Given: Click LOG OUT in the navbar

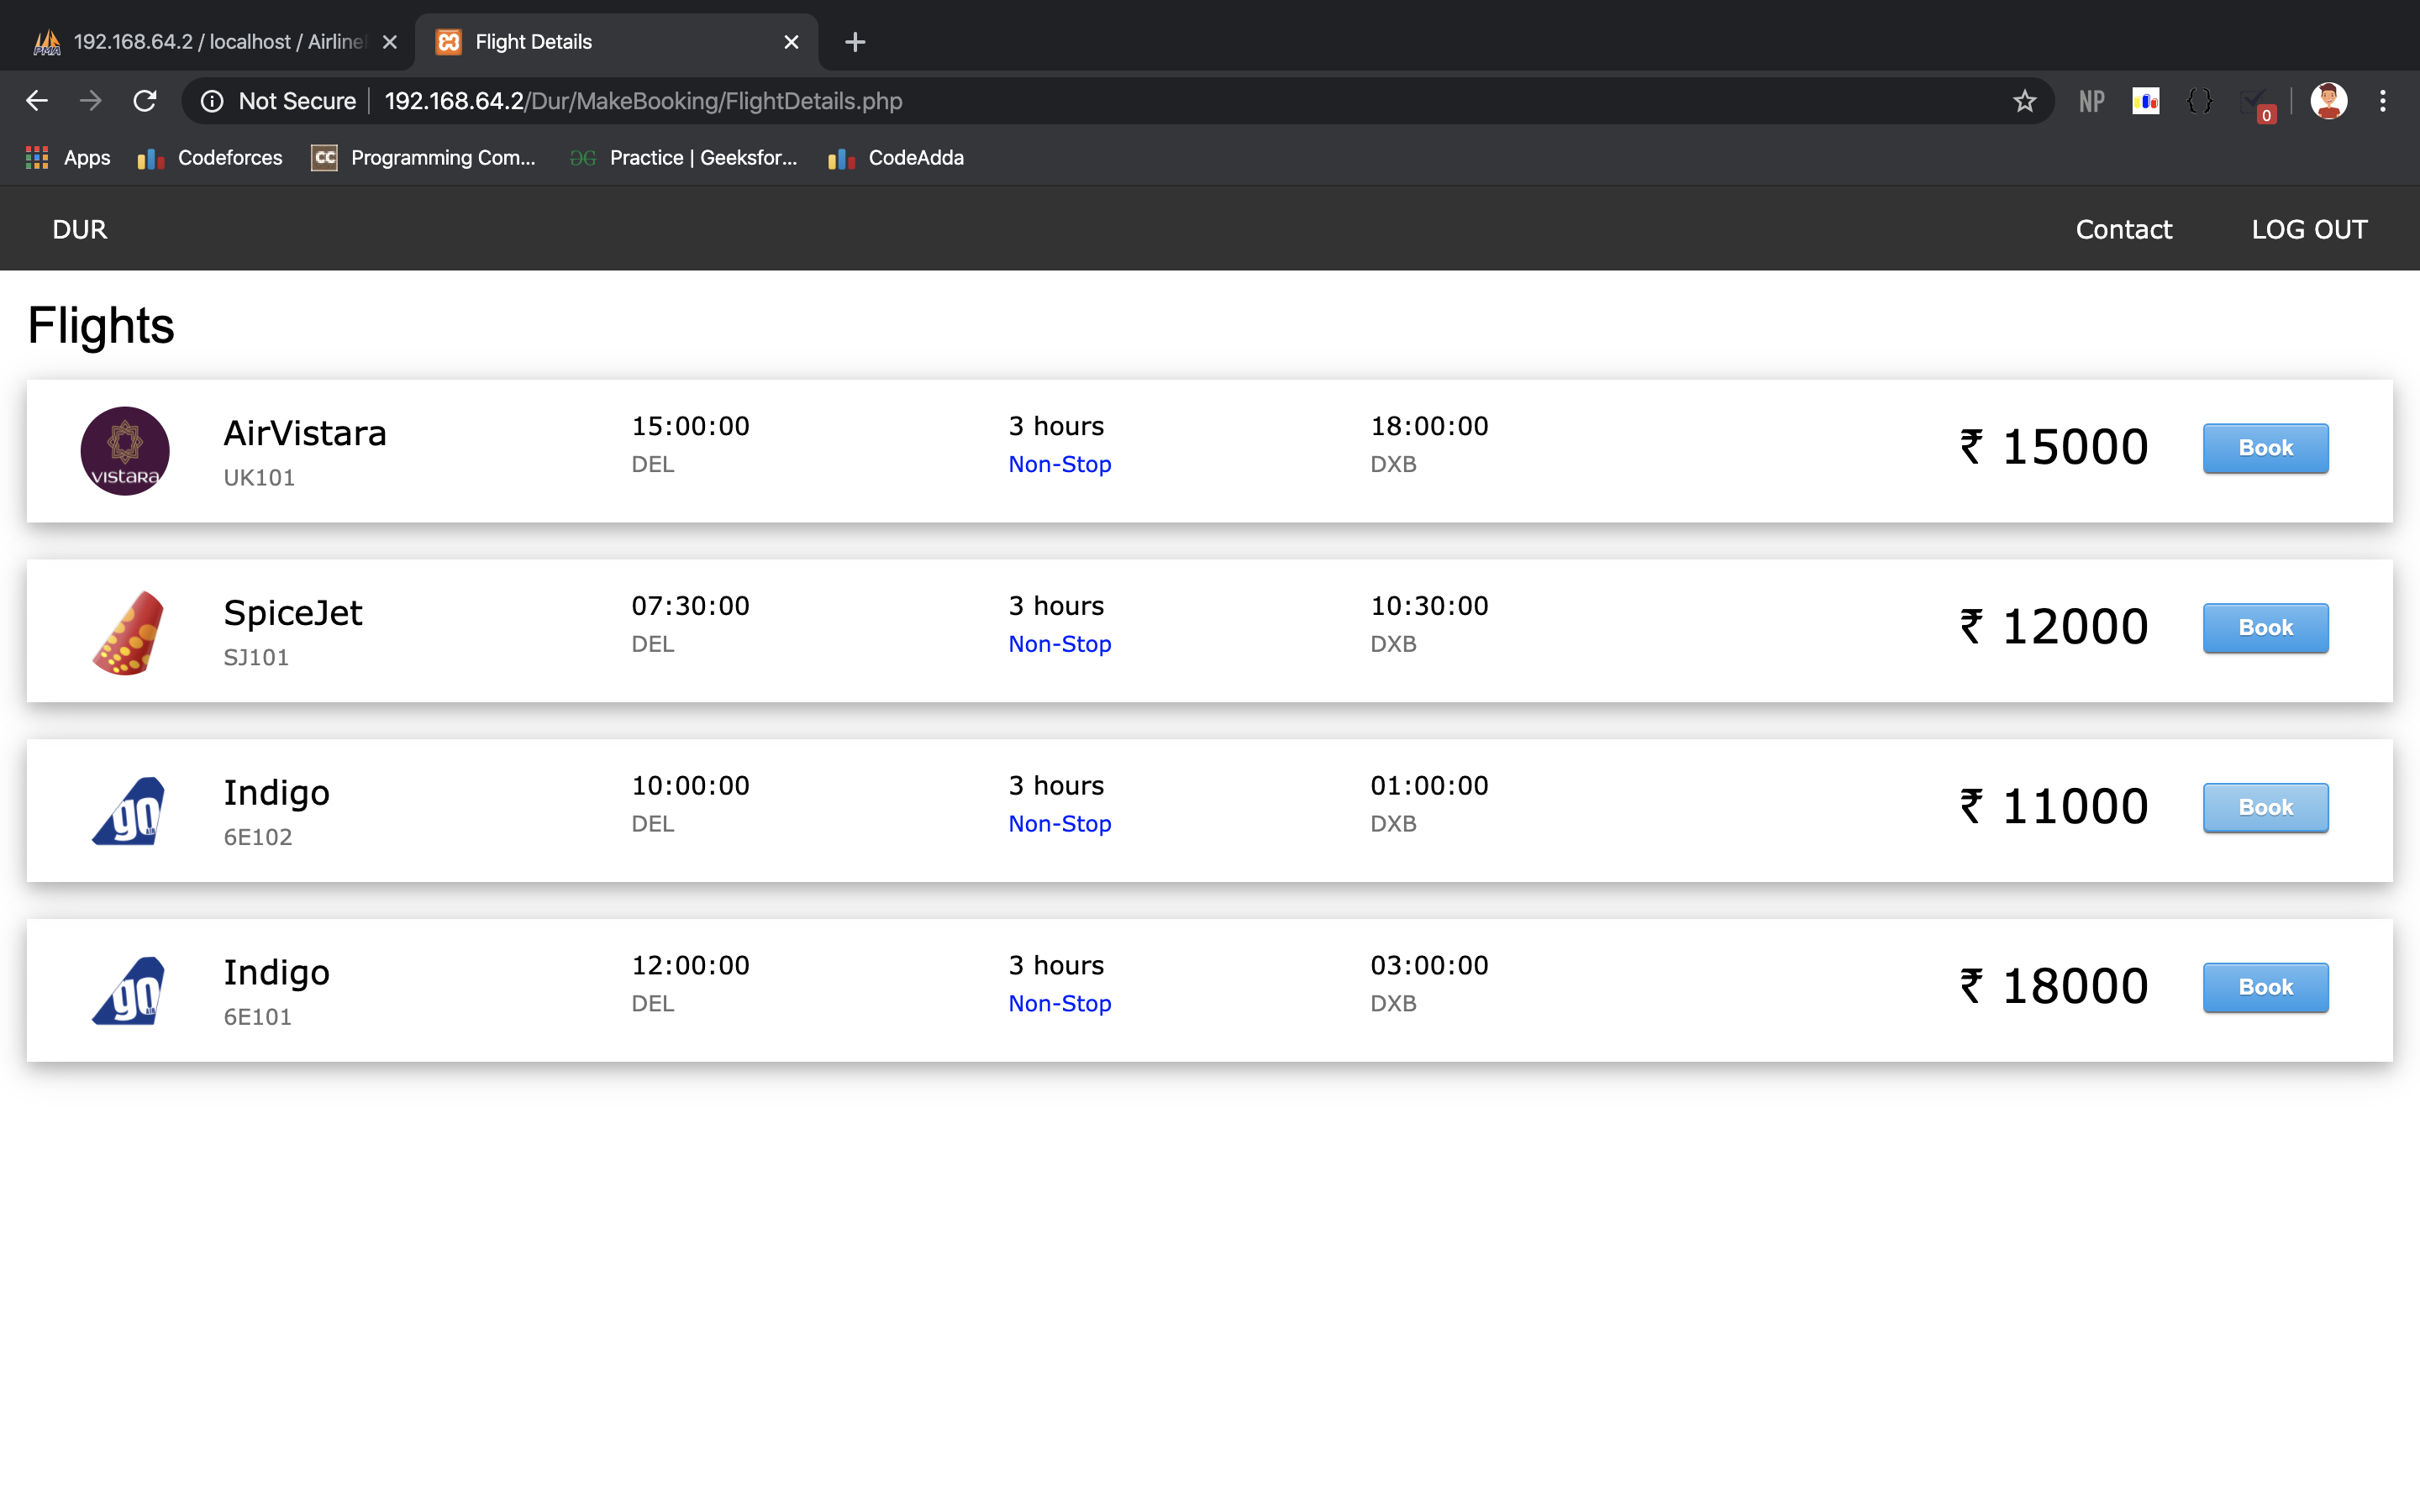Looking at the screenshot, I should coord(2309,229).
